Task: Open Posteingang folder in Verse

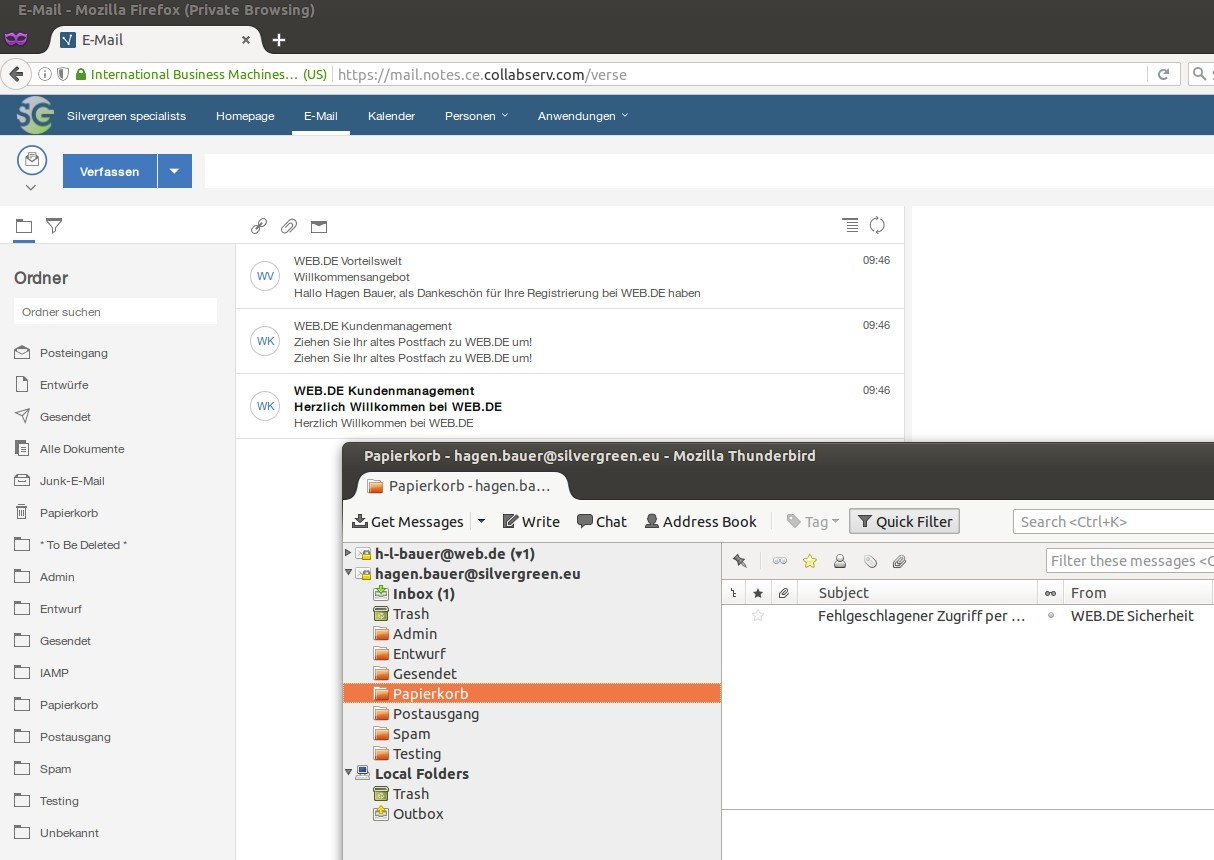Action: (74, 353)
